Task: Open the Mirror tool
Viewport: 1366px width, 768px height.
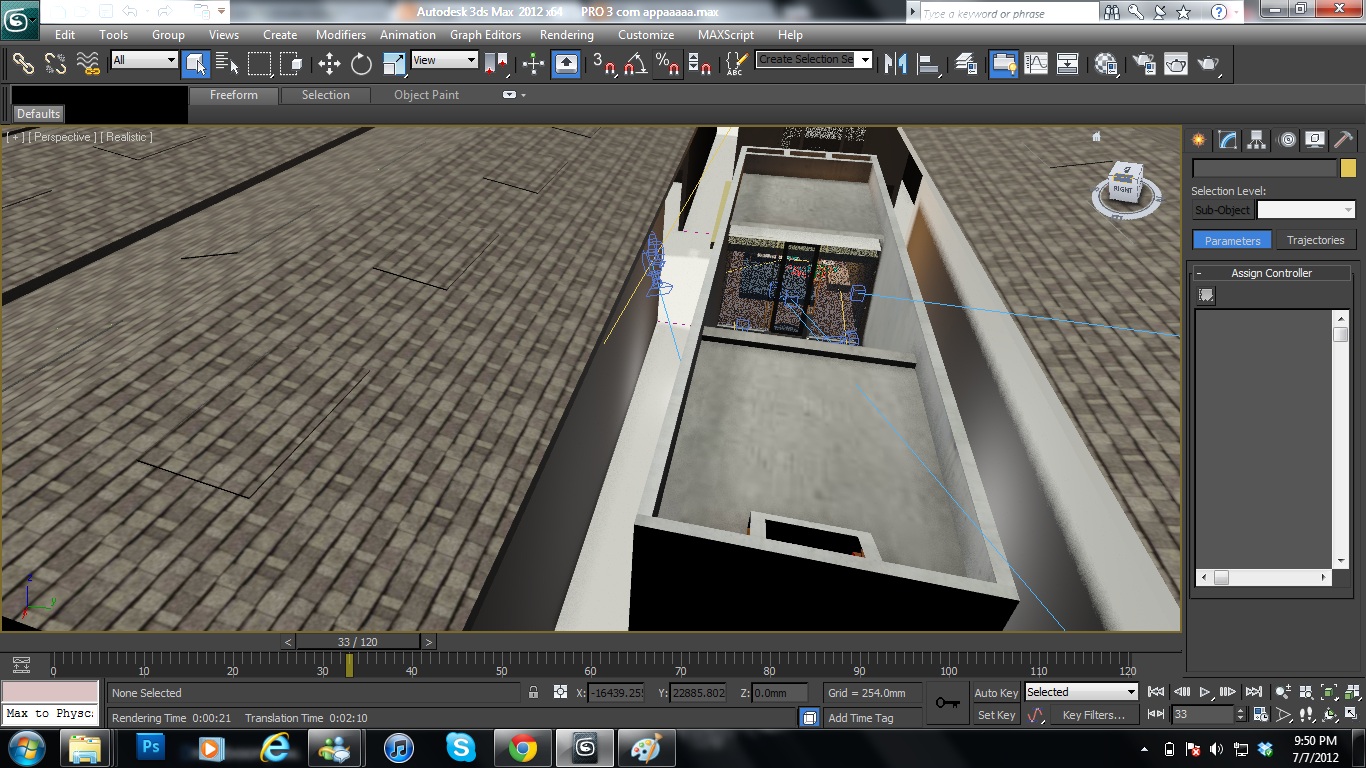Action: [x=896, y=64]
